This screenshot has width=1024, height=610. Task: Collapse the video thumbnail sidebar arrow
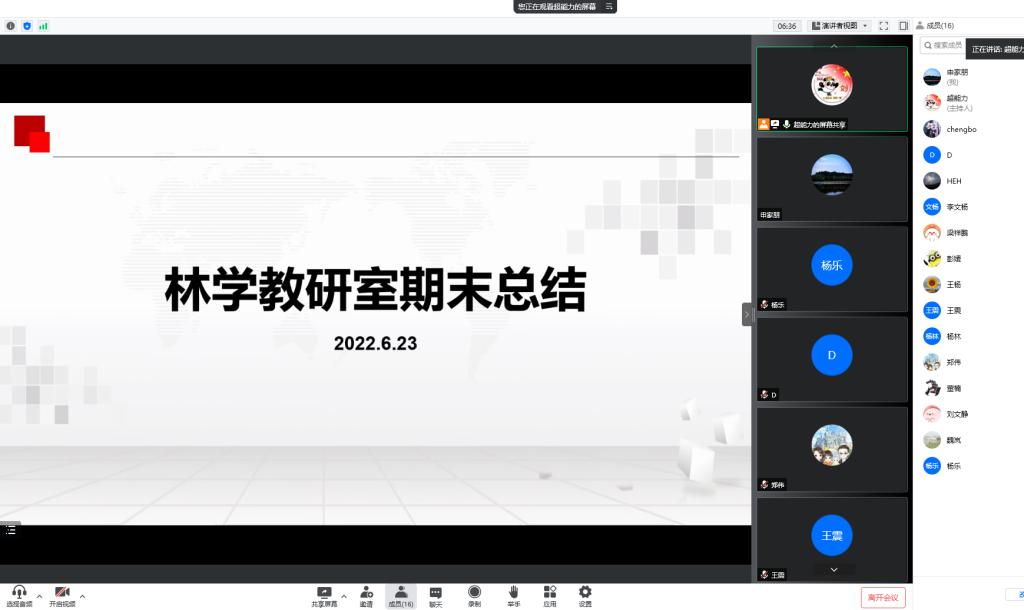tap(746, 314)
